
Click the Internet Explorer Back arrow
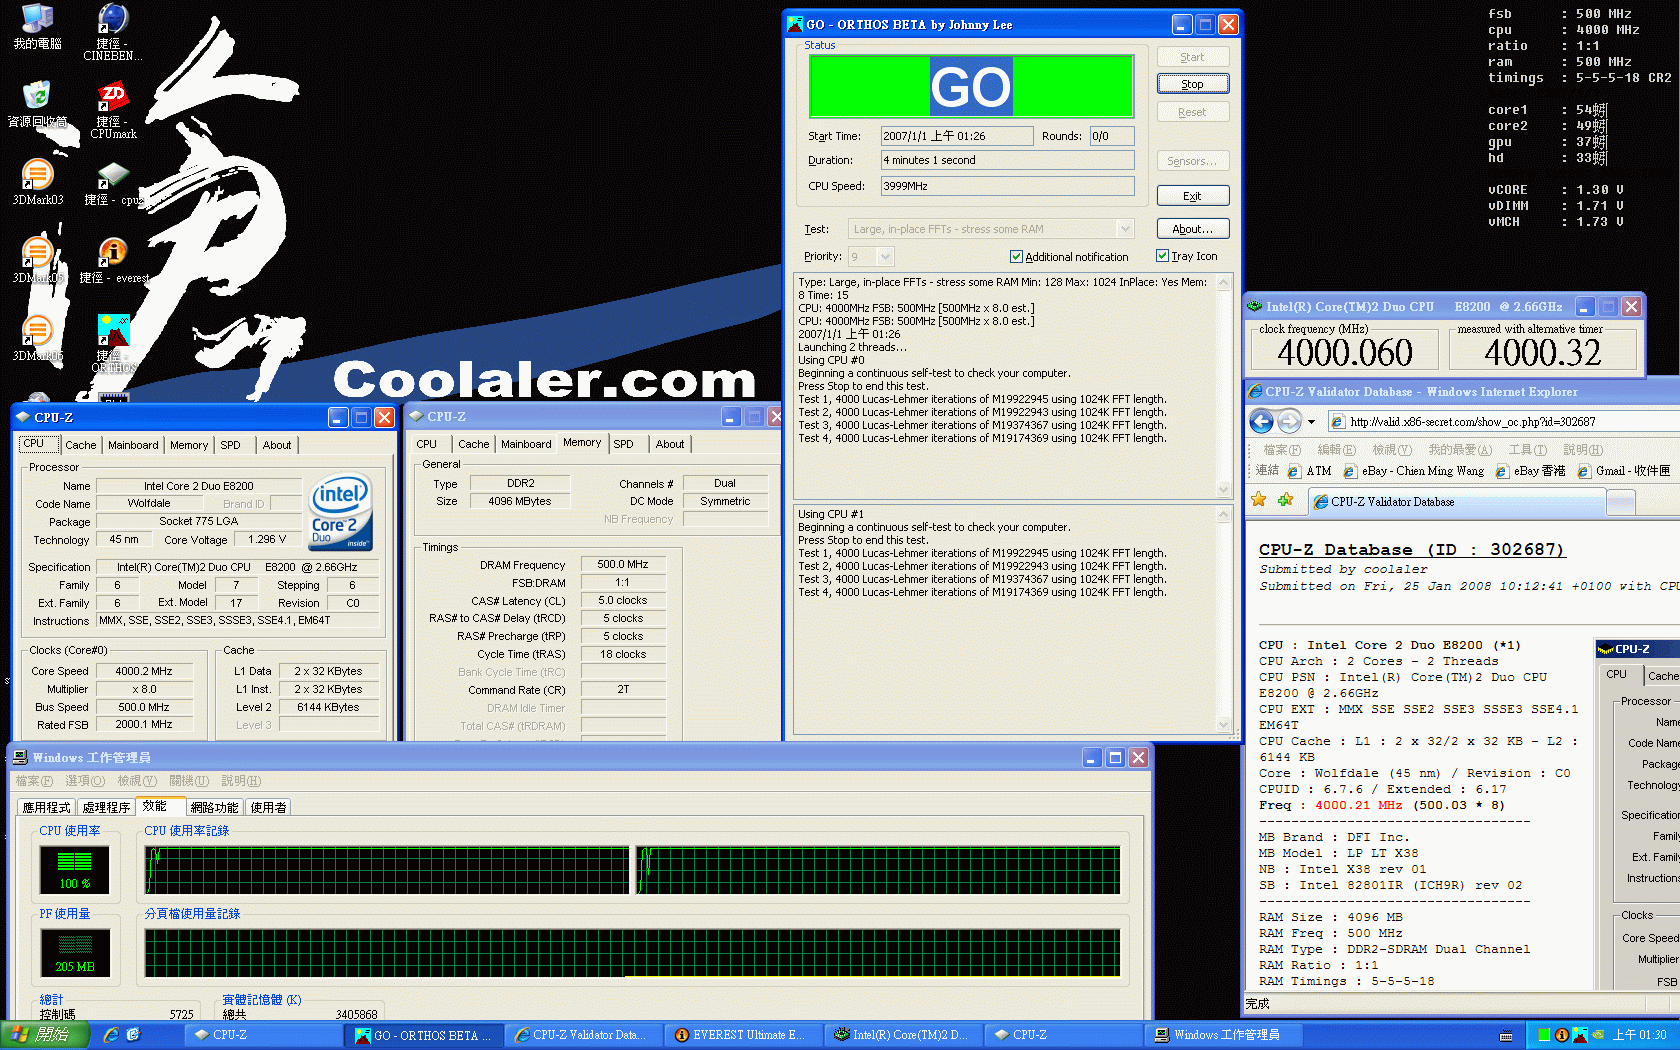tap(1262, 421)
